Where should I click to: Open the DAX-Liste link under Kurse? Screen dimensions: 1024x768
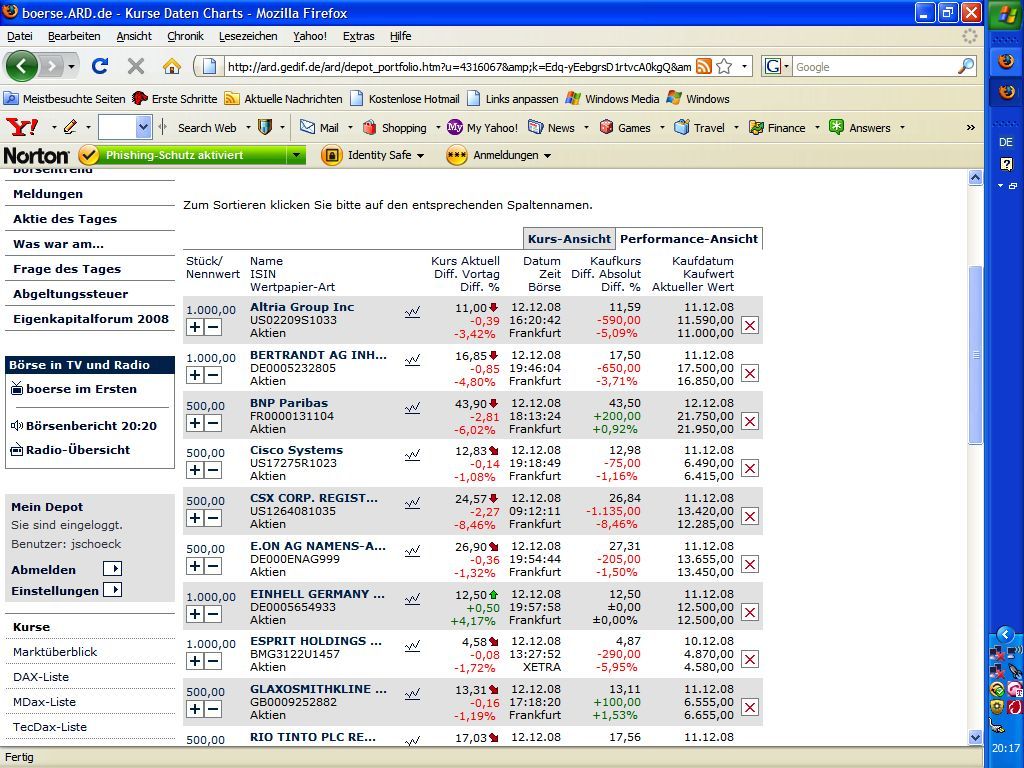coord(41,677)
